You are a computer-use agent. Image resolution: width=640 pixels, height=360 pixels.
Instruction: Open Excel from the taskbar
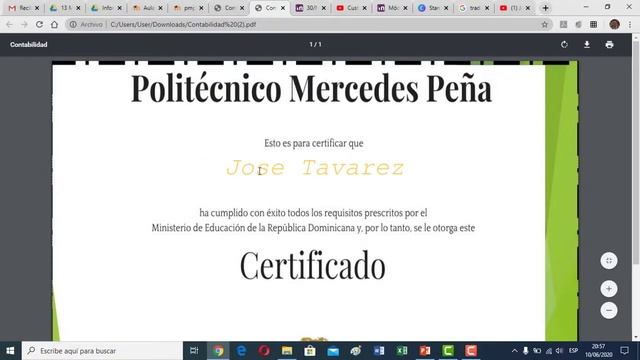(x=402, y=351)
